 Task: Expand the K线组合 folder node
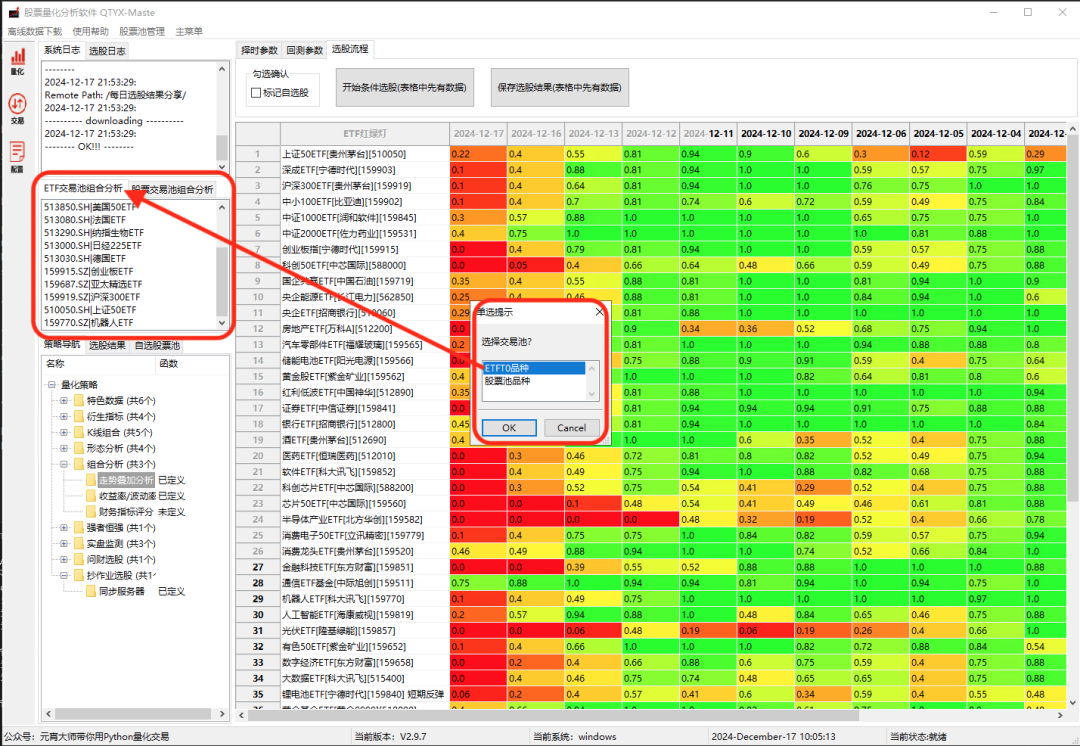pos(64,432)
